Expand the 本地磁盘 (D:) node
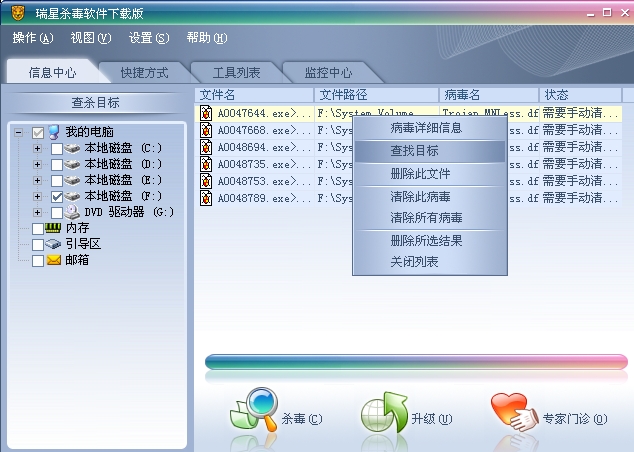 [37, 164]
